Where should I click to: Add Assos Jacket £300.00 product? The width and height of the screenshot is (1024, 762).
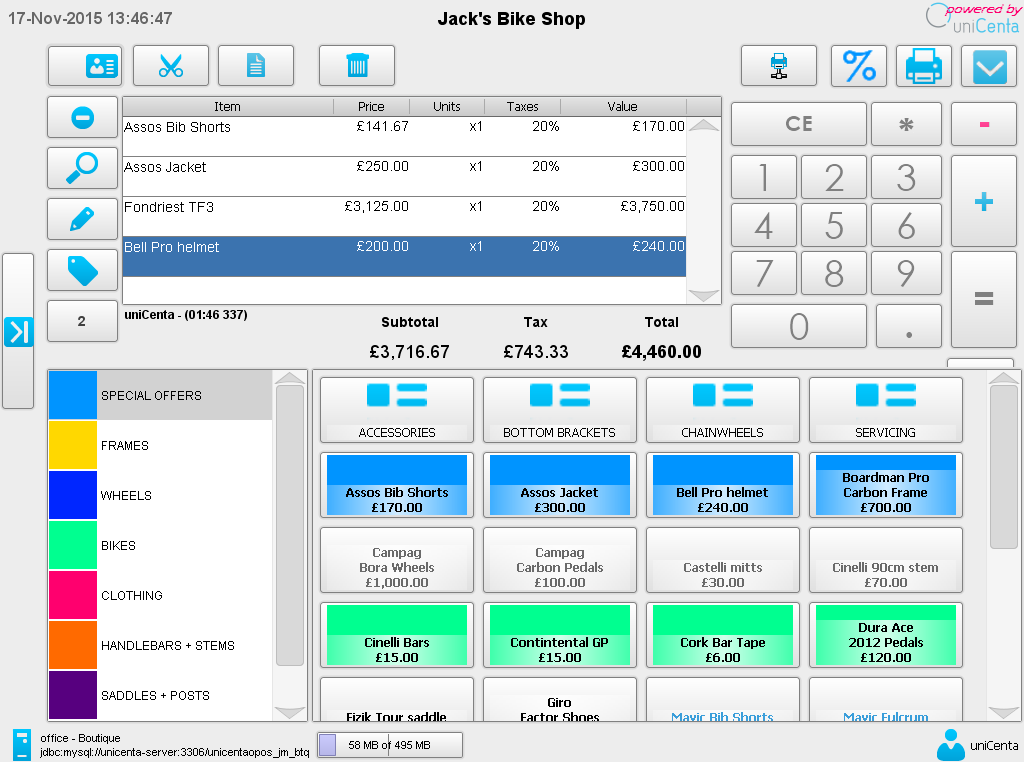tap(560, 485)
